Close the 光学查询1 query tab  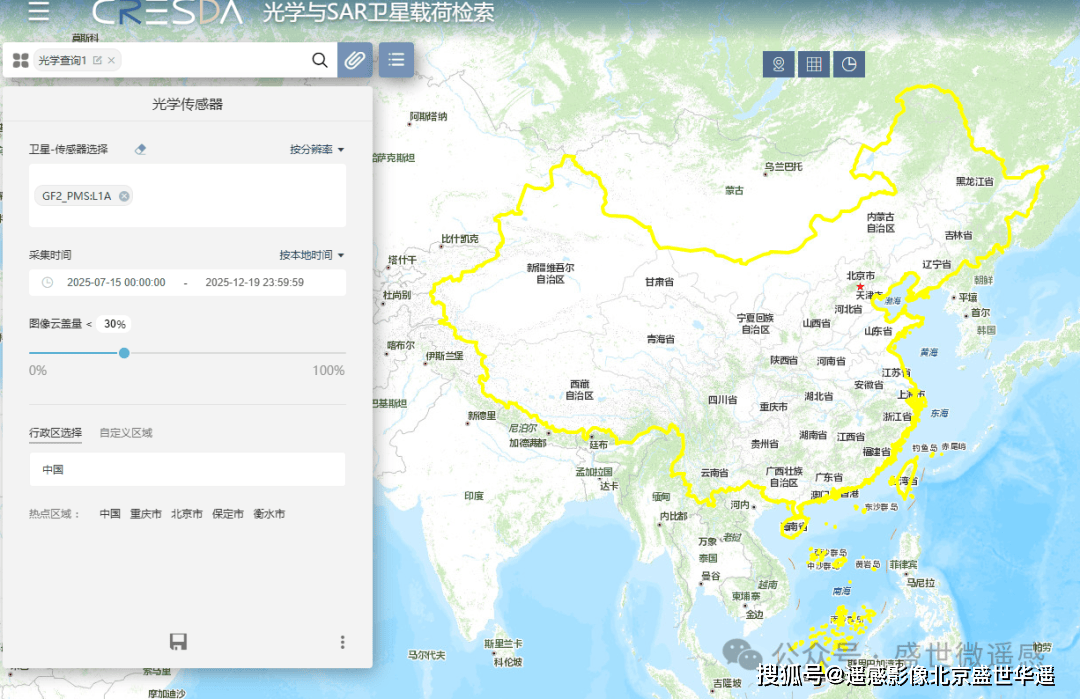coord(112,61)
